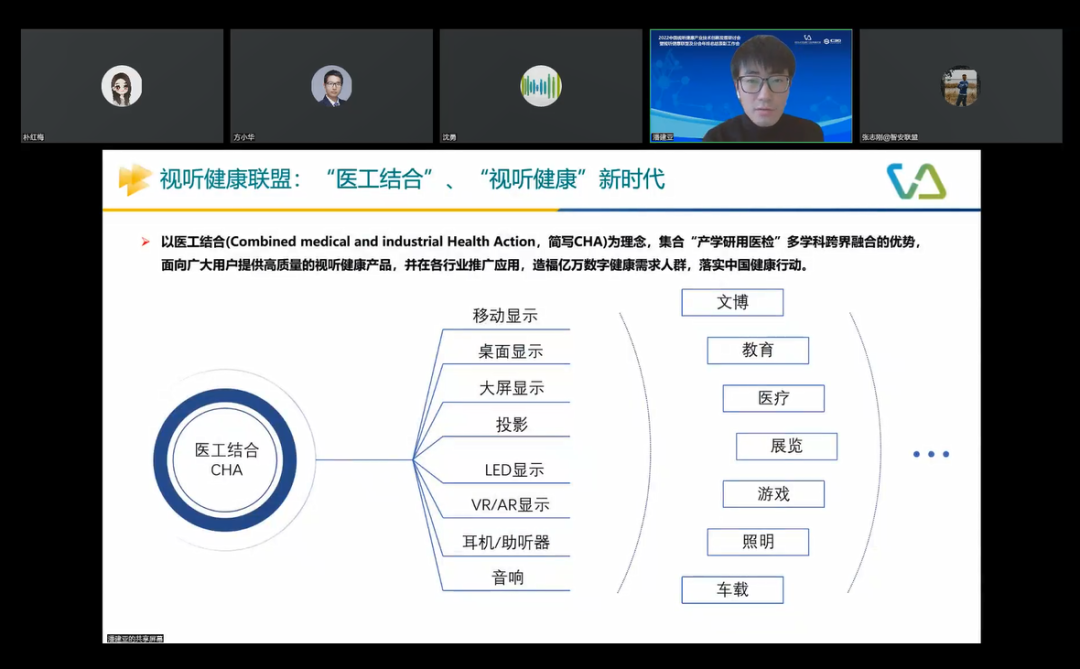Click the yellow arrow icon beside slide title
1080x669 pixels.
pyautogui.click(x=135, y=180)
